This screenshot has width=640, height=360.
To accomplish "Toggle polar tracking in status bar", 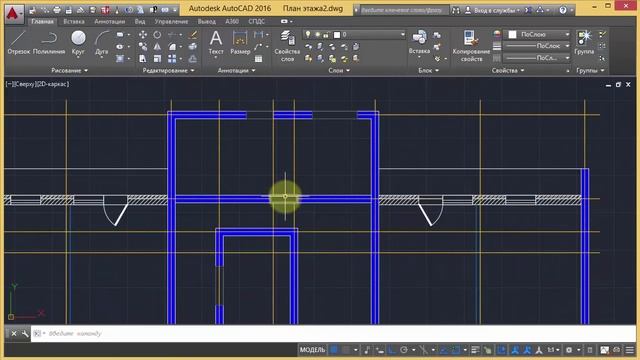I will pyautogui.click(x=404, y=350).
